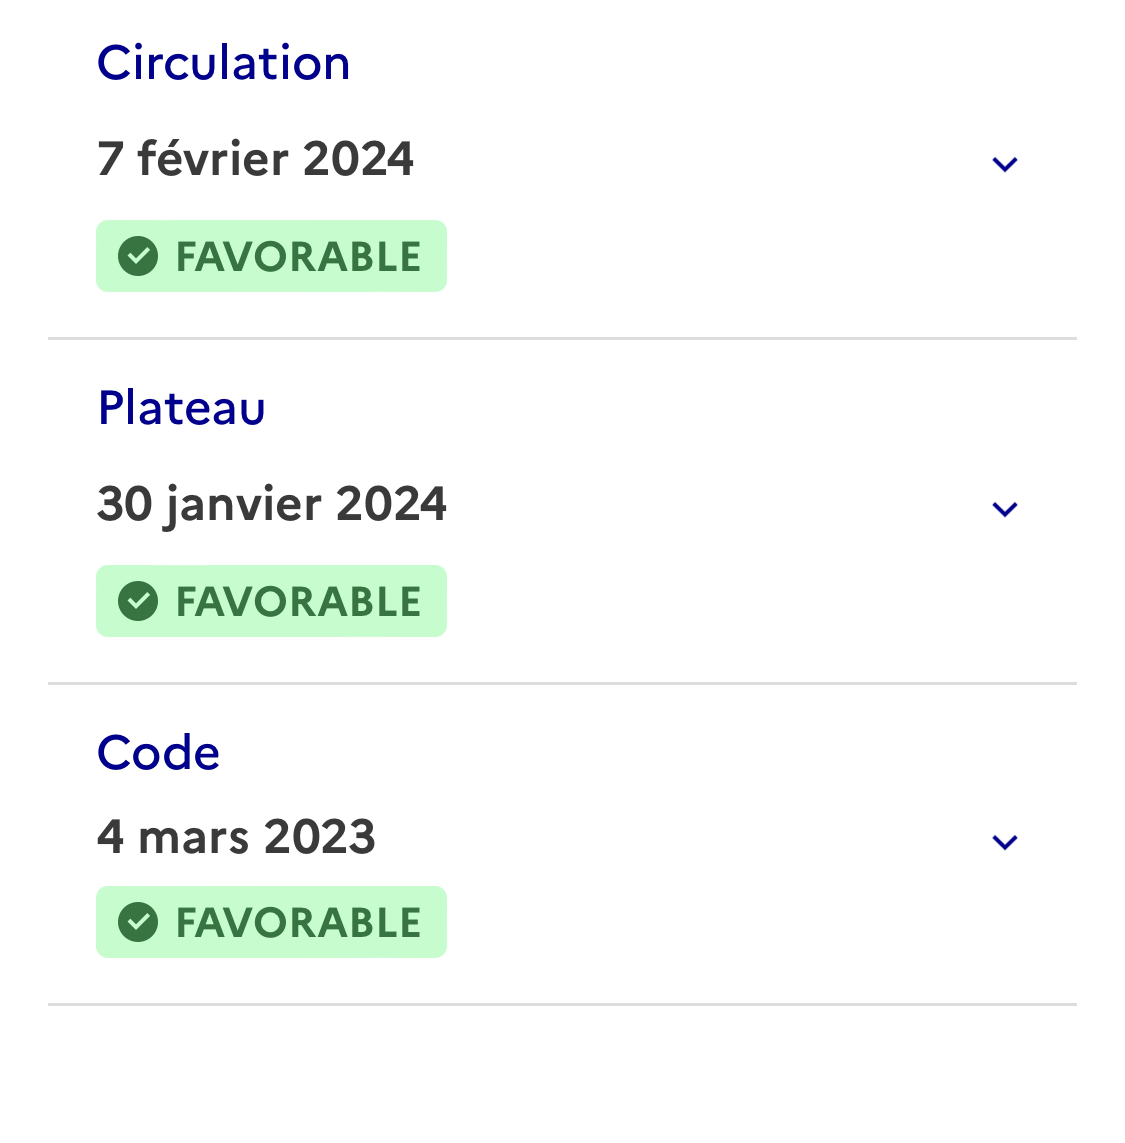Select the date 4 mars 2023

pyautogui.click(x=236, y=837)
